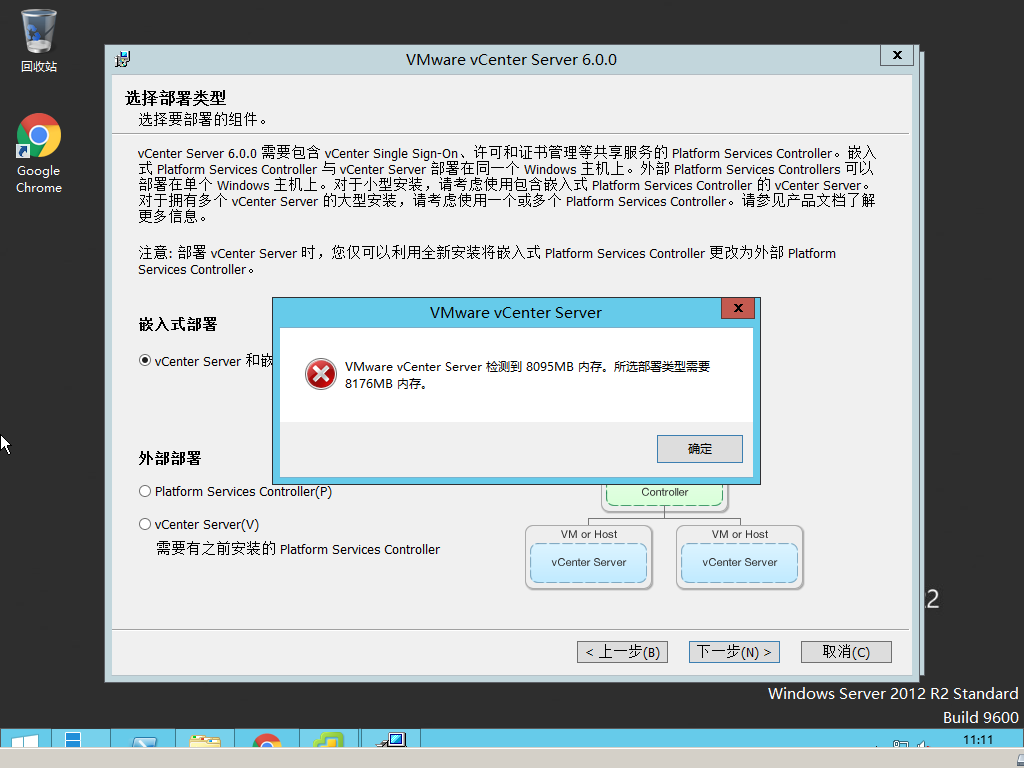This screenshot has width=1024, height=768.
Task: Open Chrome from the taskbar
Action: [x=266, y=740]
